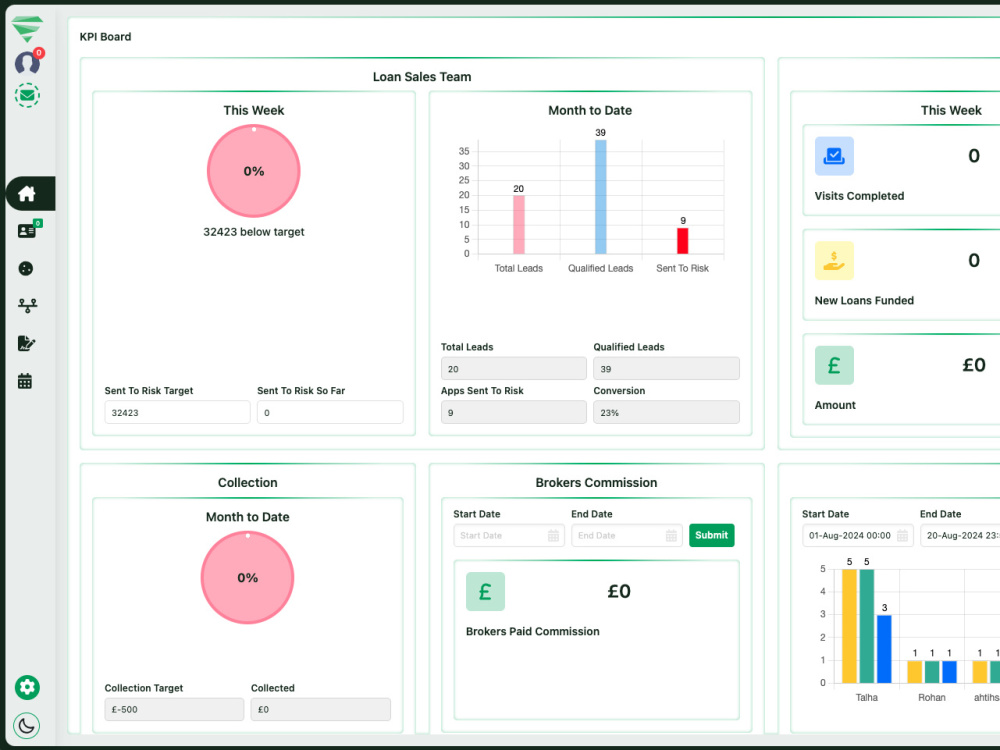The height and width of the screenshot is (750, 1000).
Task: Click Talha's blue bar labeled 3
Action: [x=884, y=649]
